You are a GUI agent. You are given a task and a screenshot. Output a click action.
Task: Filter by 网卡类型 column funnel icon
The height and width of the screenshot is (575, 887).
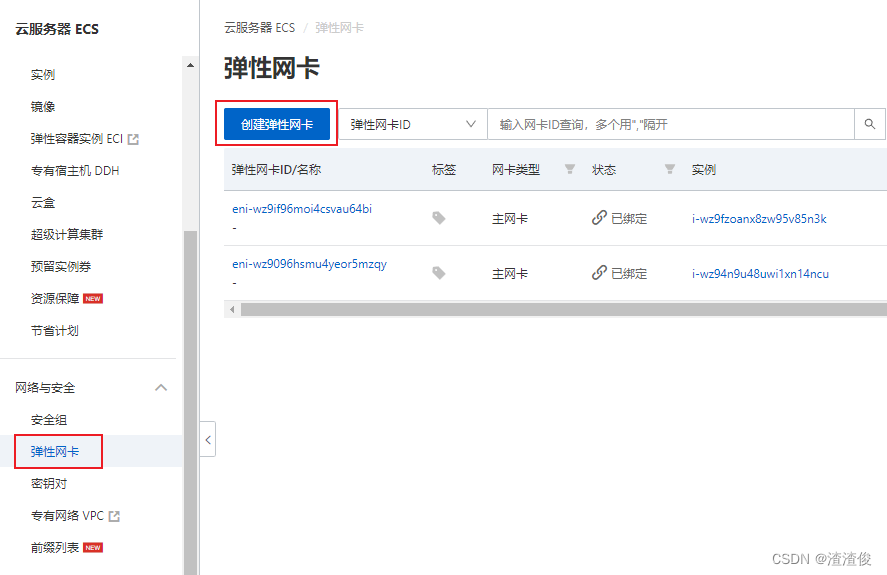click(x=570, y=169)
